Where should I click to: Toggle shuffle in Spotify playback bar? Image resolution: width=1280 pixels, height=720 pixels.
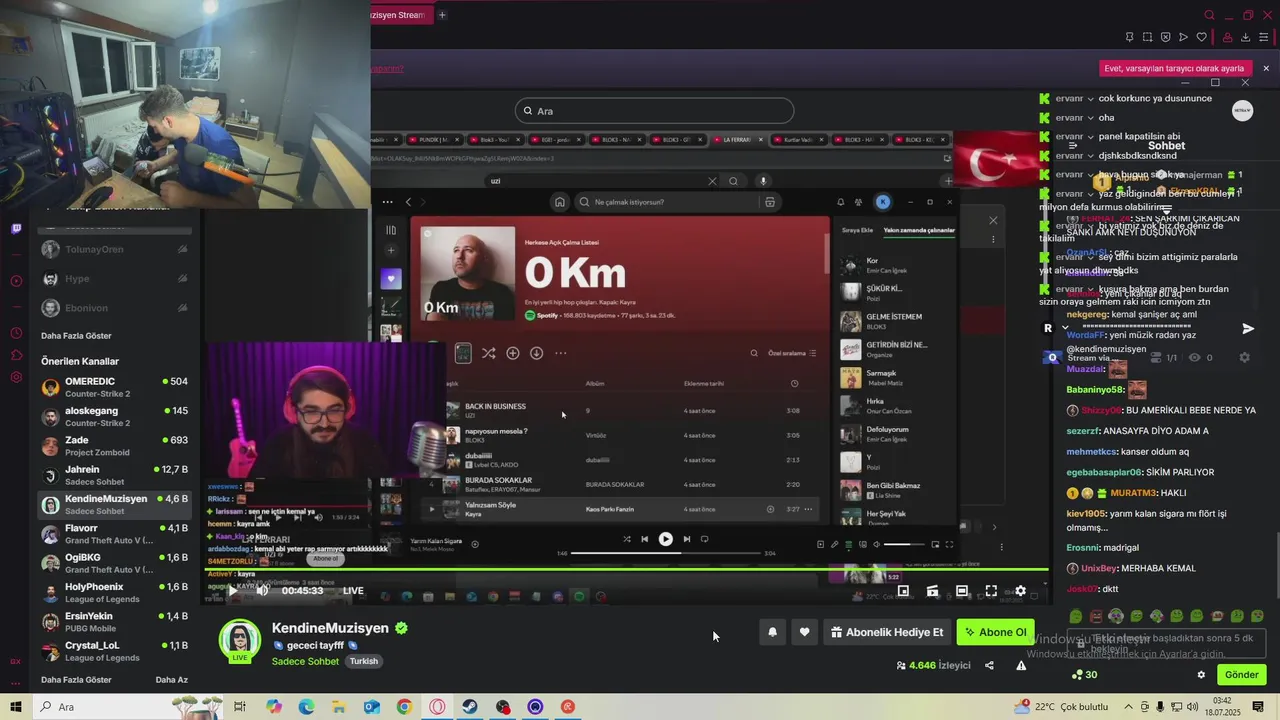click(x=627, y=539)
